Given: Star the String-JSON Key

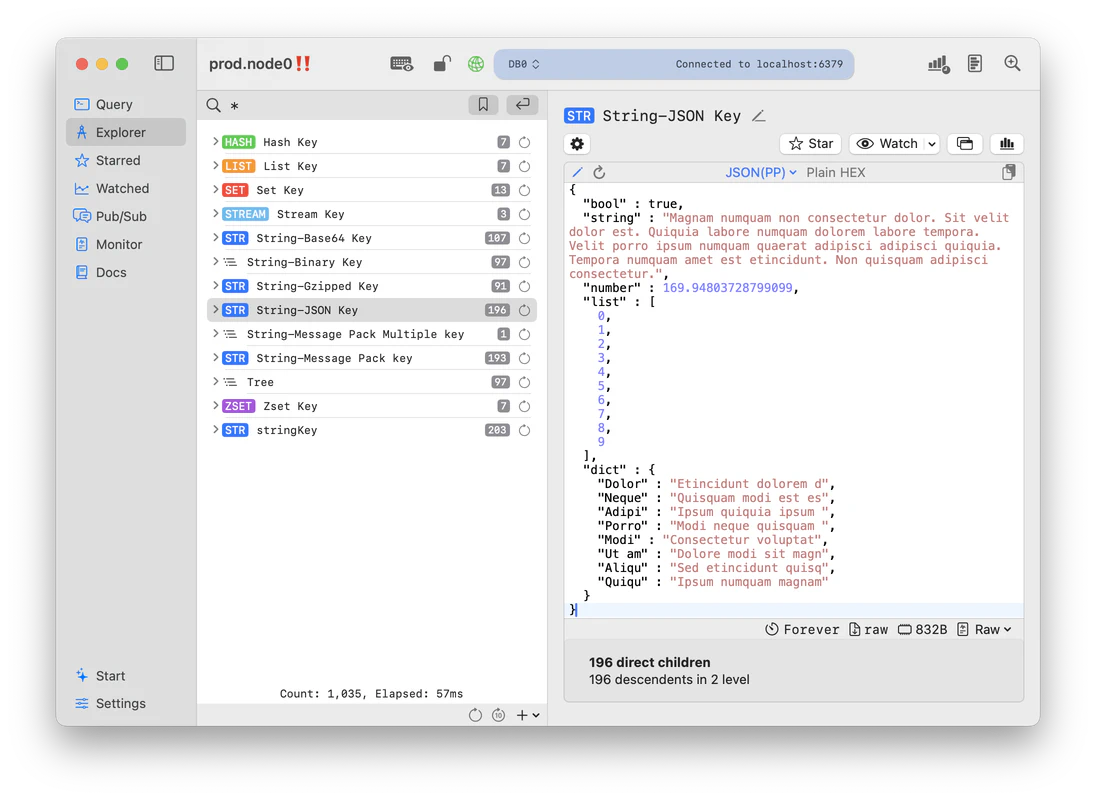Looking at the screenshot, I should click(x=810, y=143).
